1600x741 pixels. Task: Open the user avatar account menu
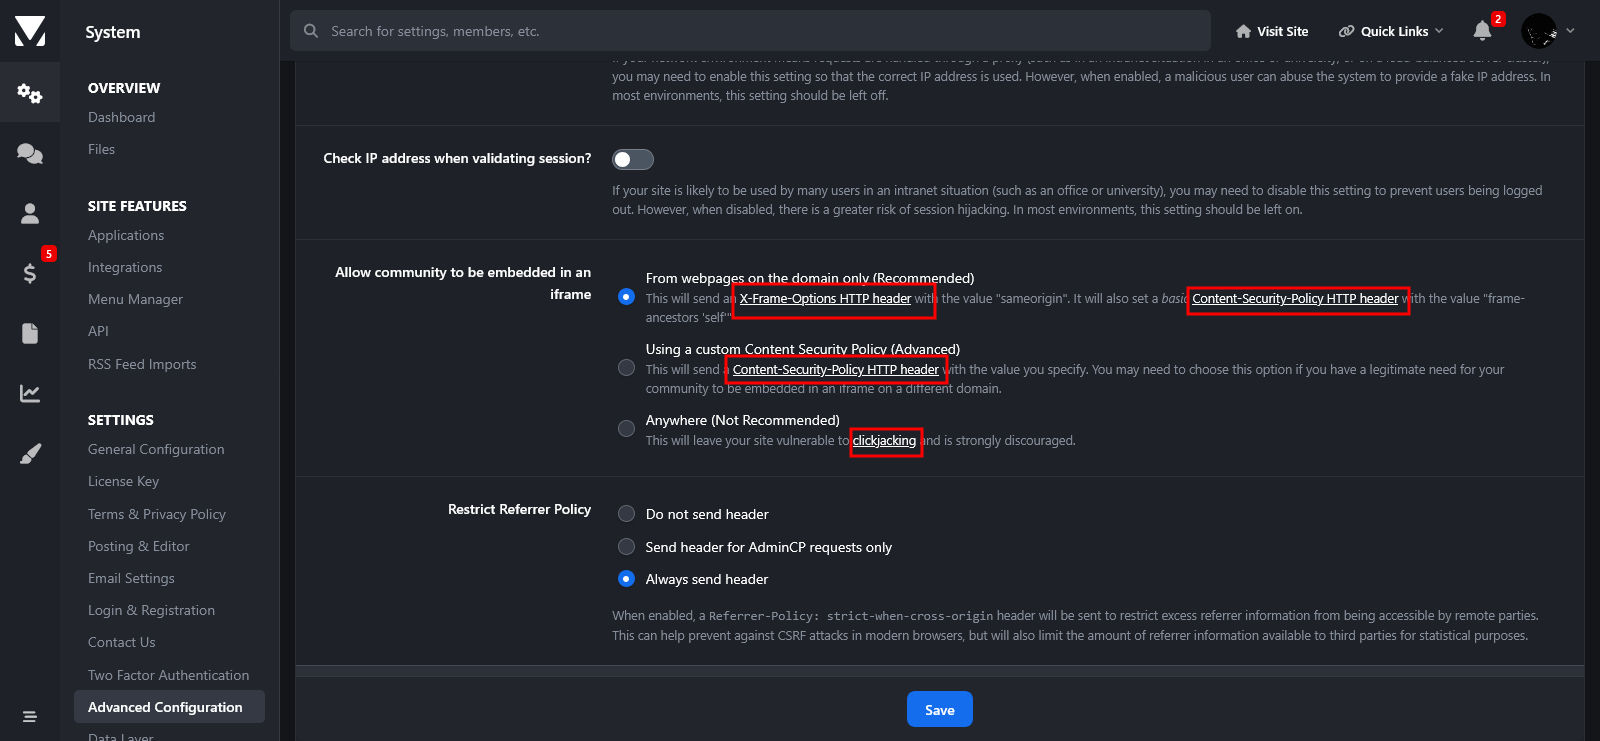[1547, 31]
